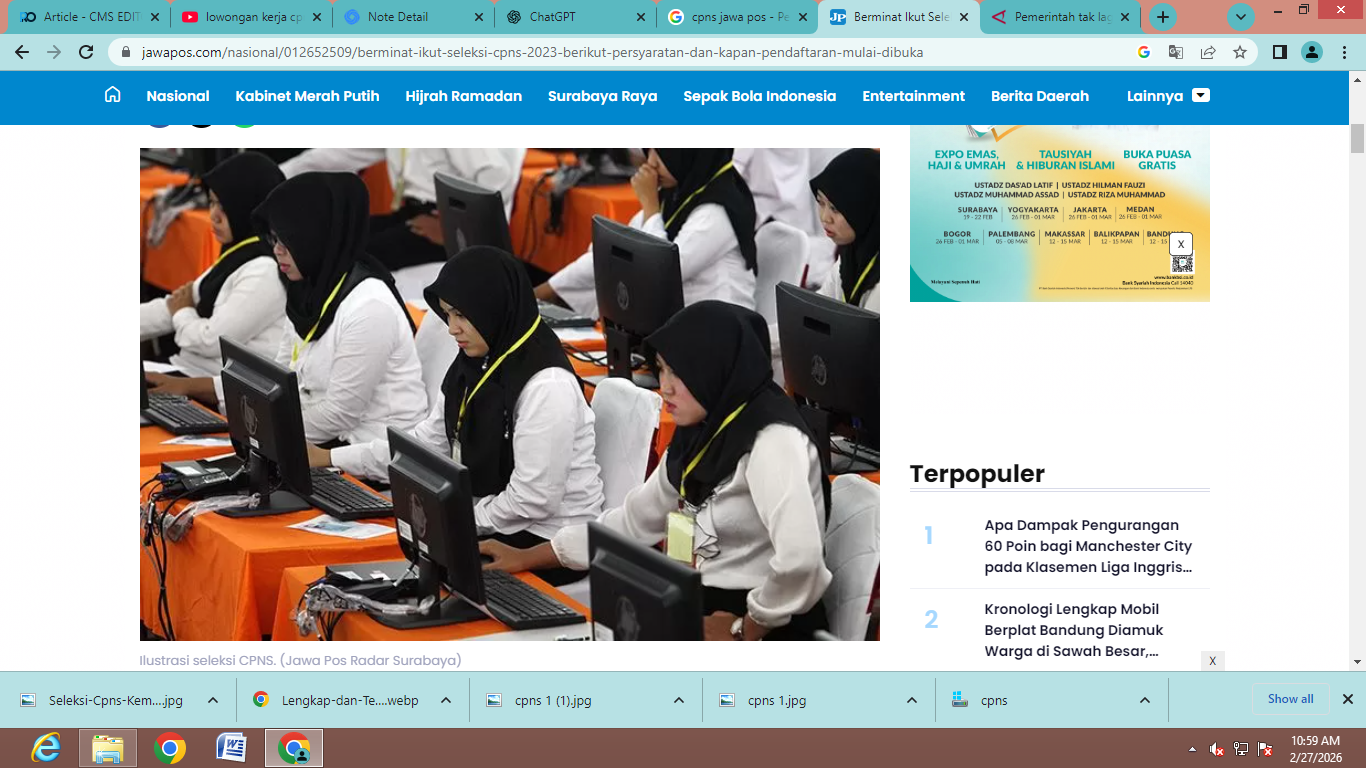Switch to lowongan kerja YouTube tab
Image resolution: width=1366 pixels, height=768 pixels.
[250, 17]
